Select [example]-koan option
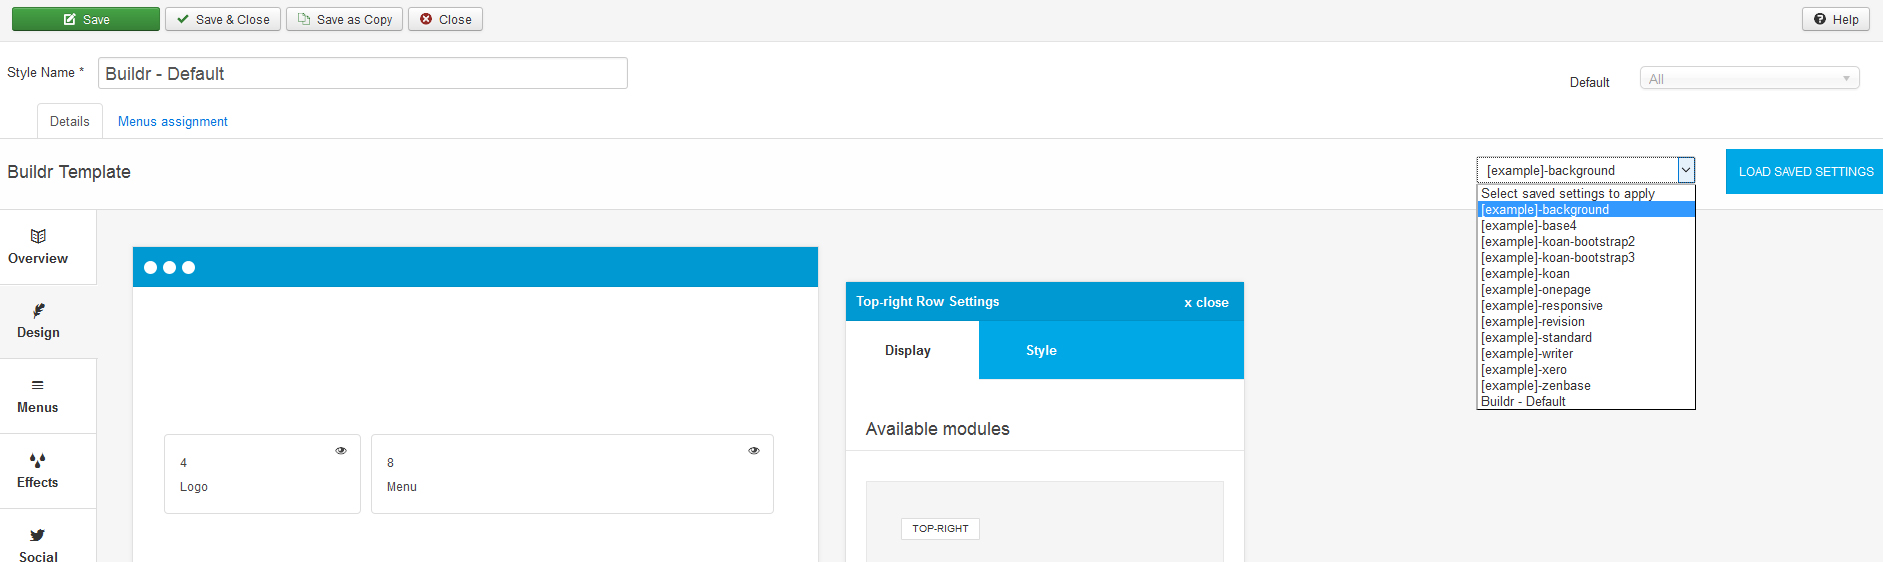This screenshot has width=1883, height=562. point(1586,274)
